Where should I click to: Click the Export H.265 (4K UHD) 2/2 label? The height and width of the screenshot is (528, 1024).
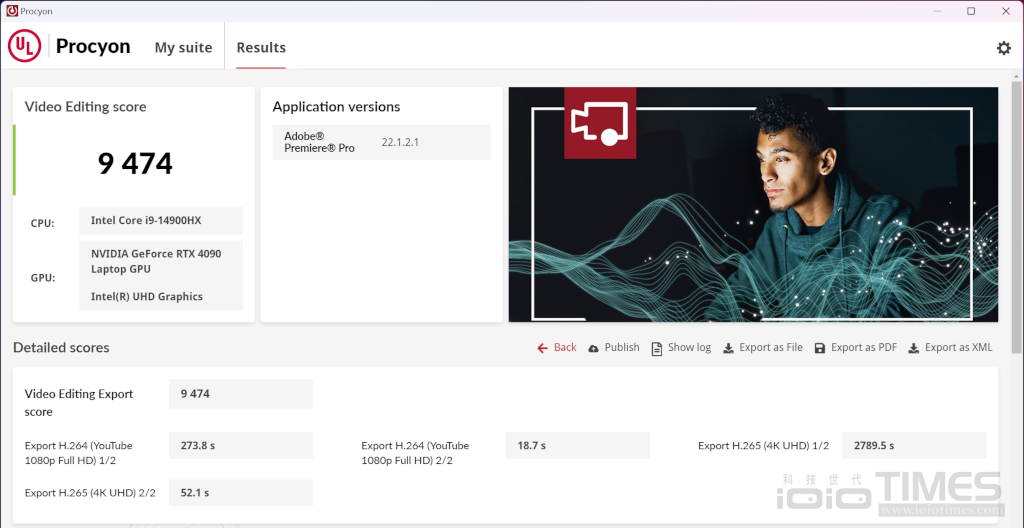pyautogui.click(x=90, y=493)
